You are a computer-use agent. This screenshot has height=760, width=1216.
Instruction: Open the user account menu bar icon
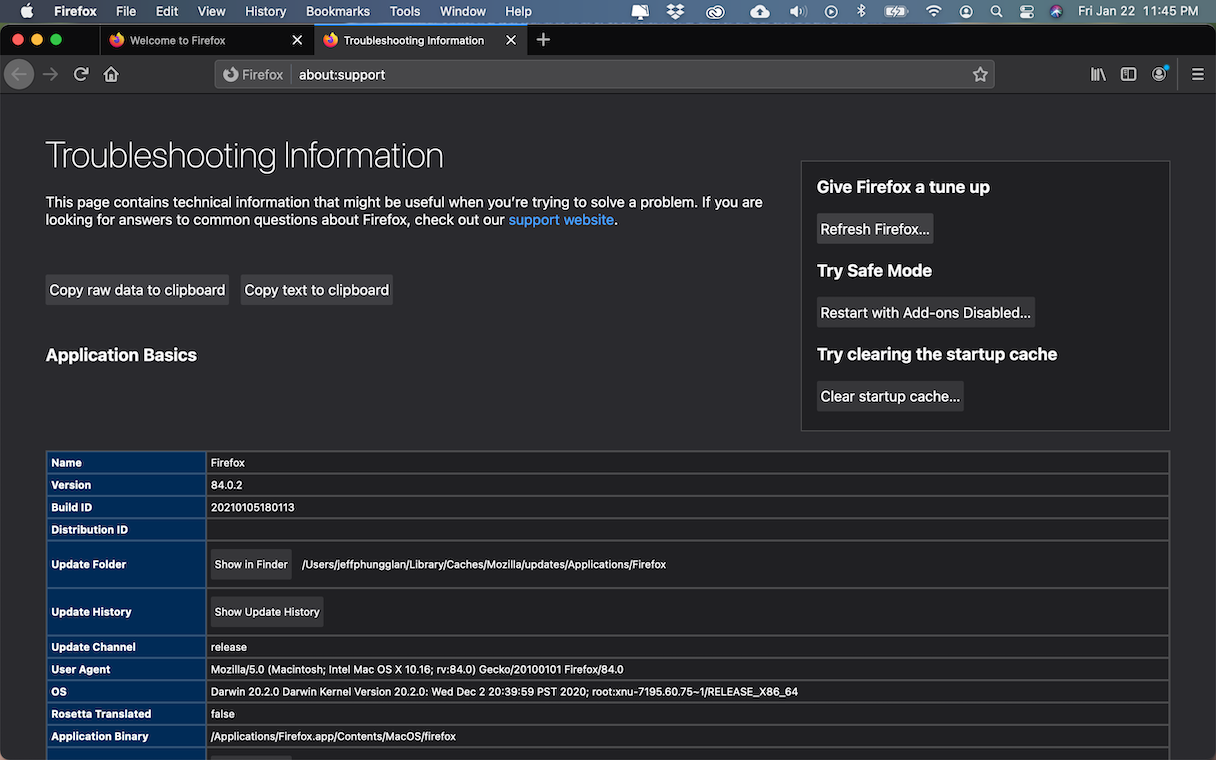pos(966,11)
